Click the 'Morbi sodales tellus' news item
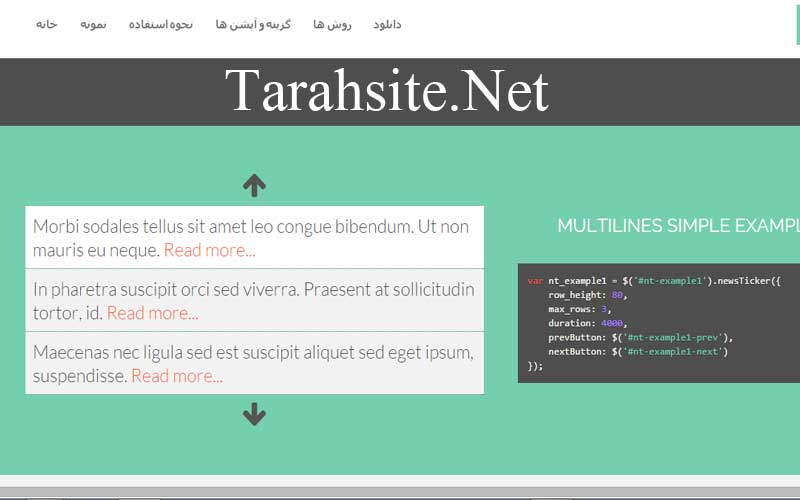800x500 pixels. point(255,237)
